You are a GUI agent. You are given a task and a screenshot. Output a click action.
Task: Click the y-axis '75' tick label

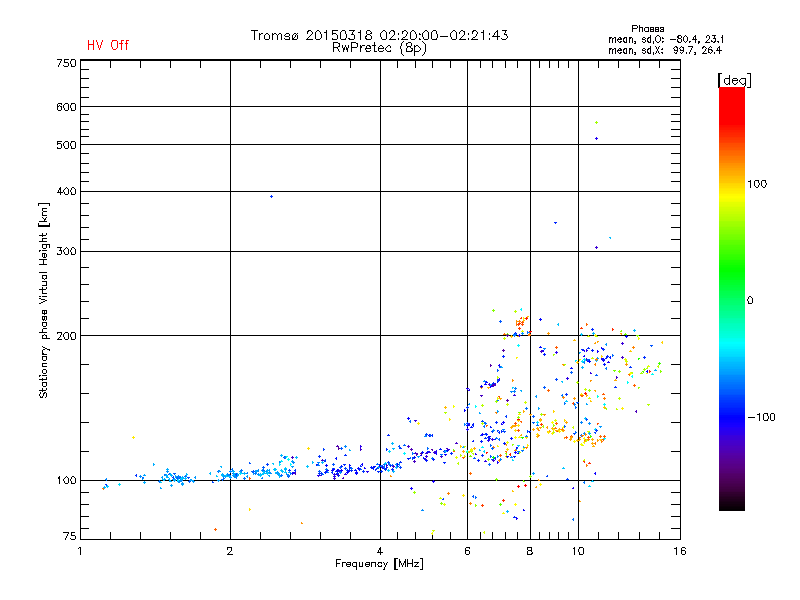(x=70, y=536)
